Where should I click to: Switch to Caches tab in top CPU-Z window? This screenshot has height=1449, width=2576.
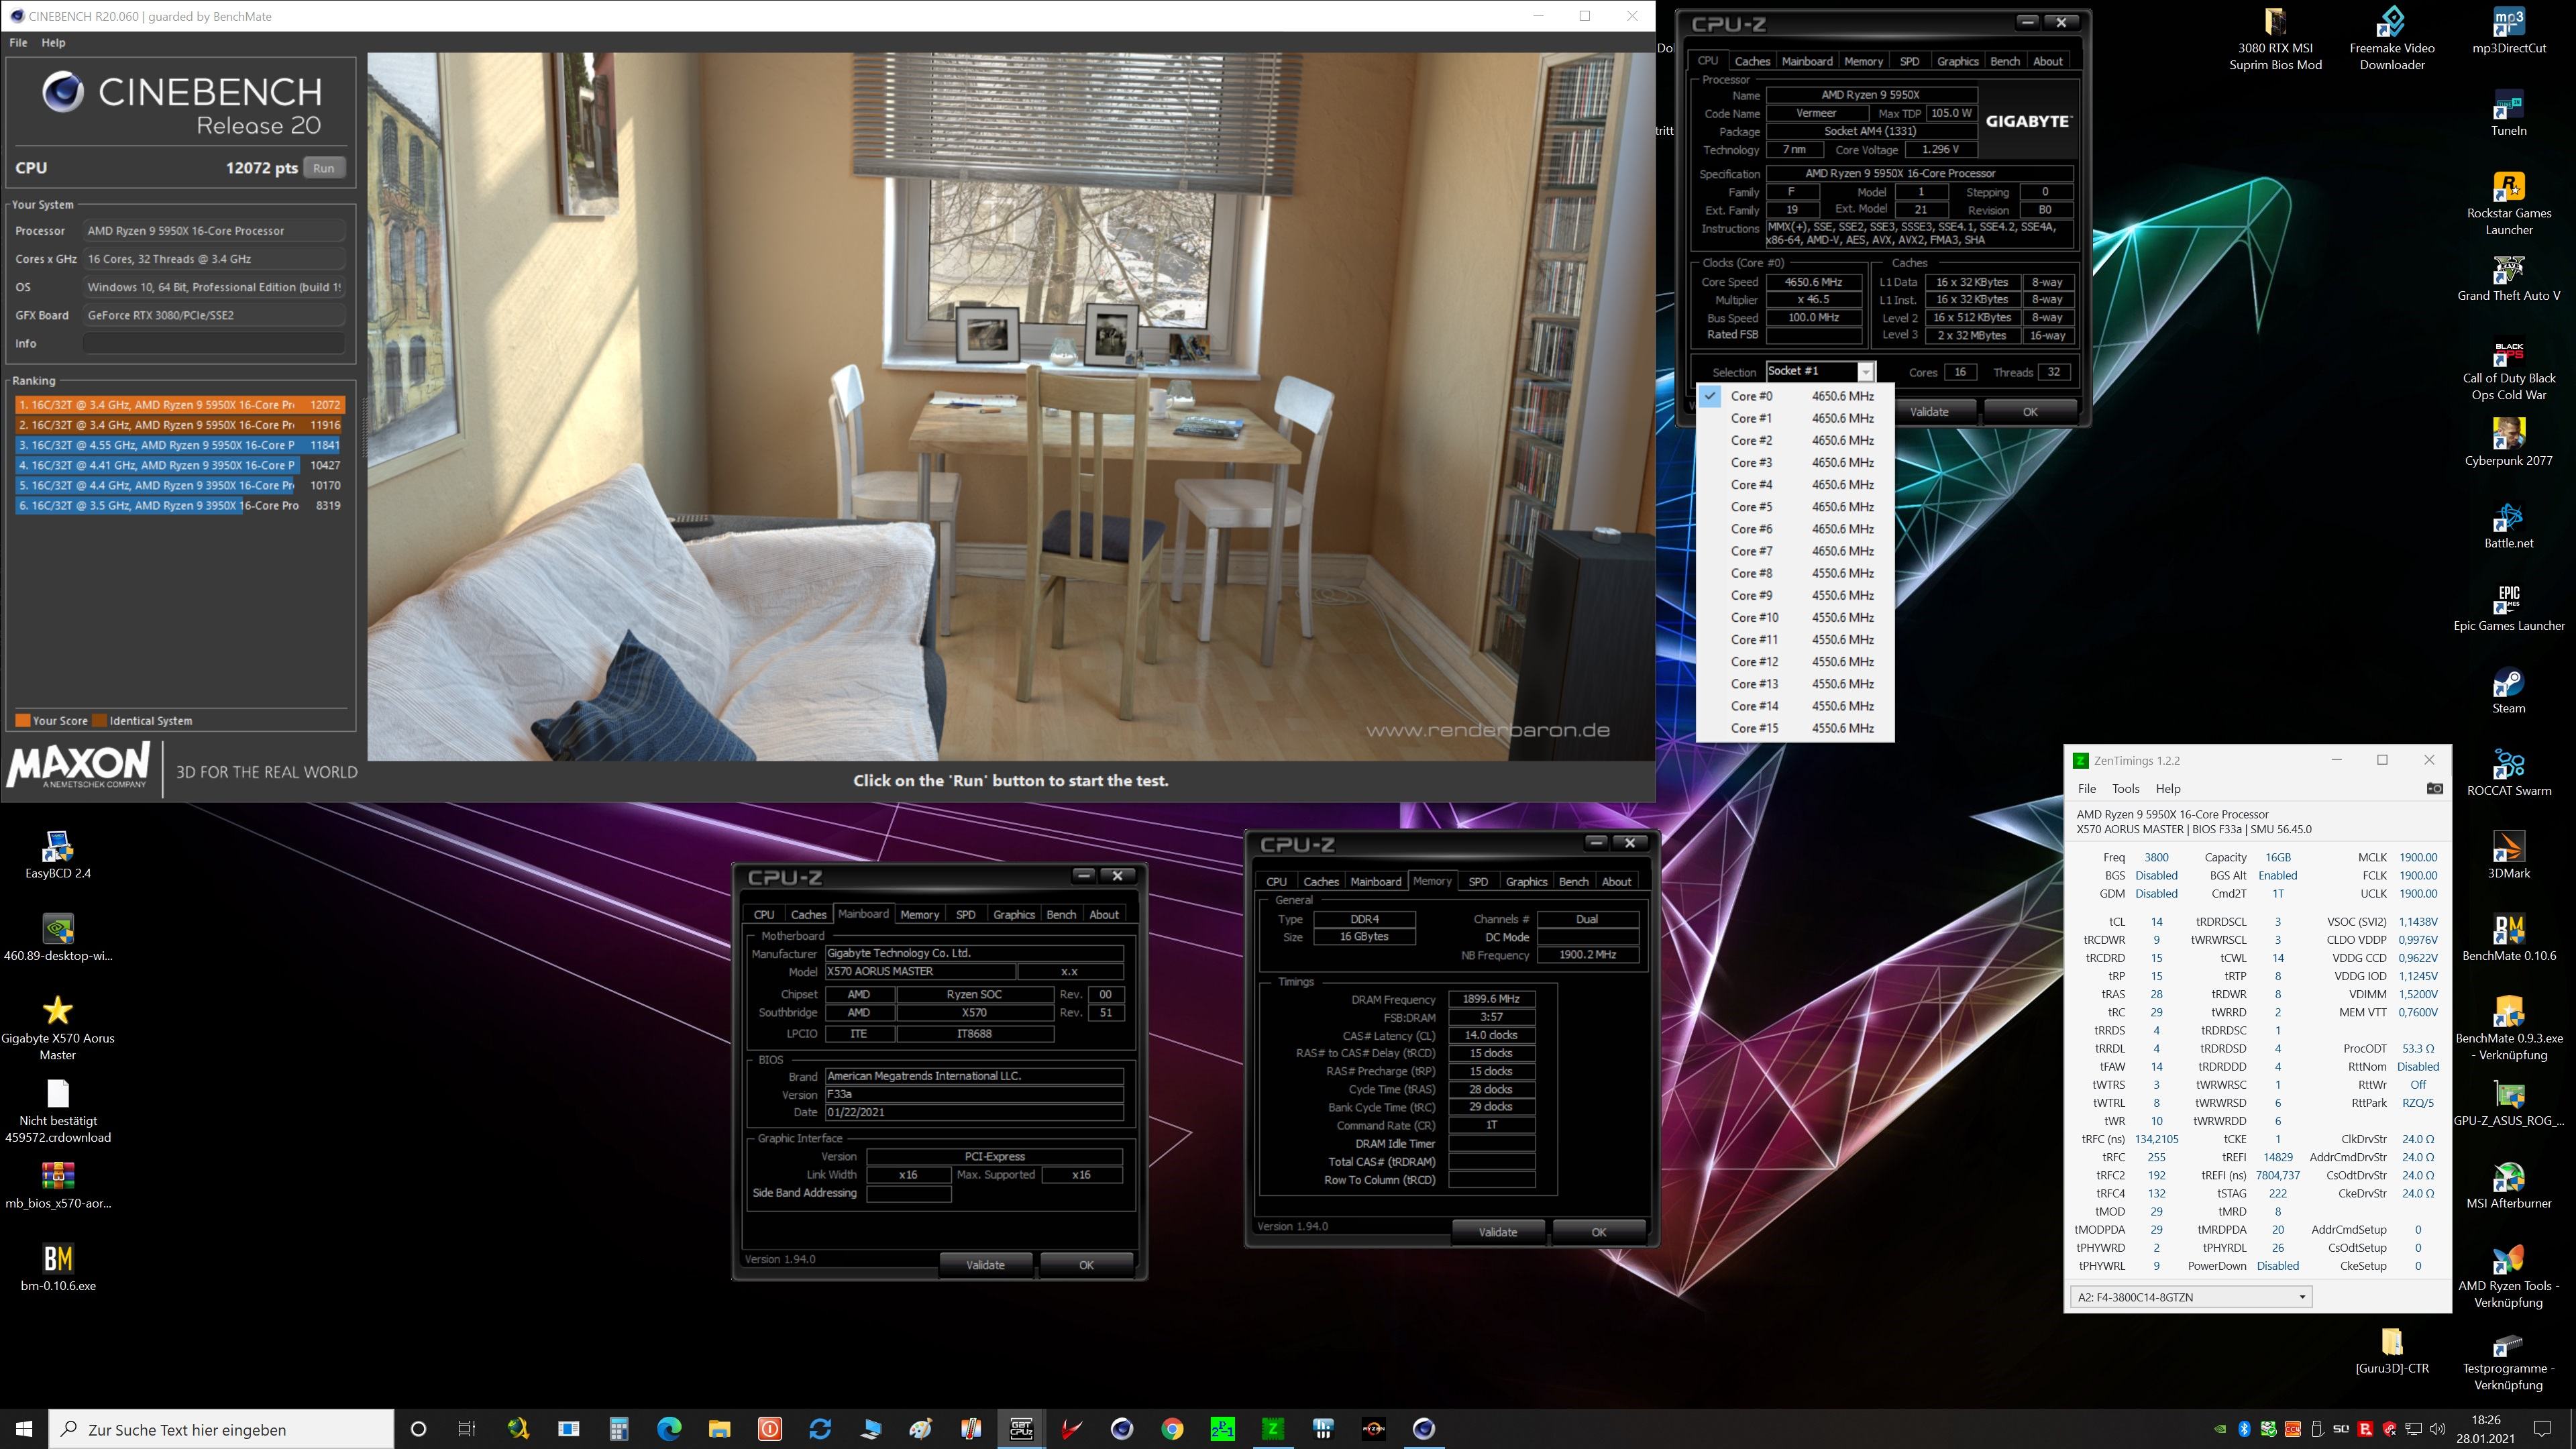tap(1752, 61)
